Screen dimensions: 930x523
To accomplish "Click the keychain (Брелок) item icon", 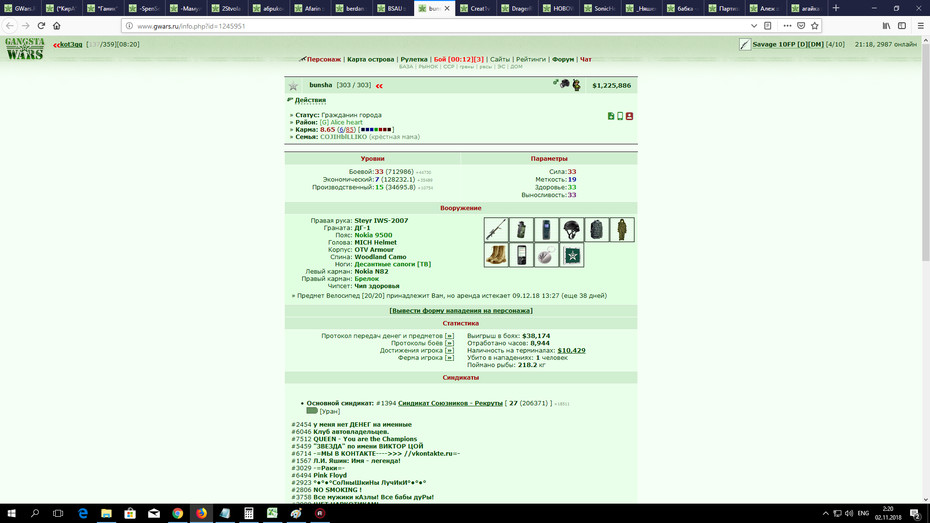I will pos(546,255).
